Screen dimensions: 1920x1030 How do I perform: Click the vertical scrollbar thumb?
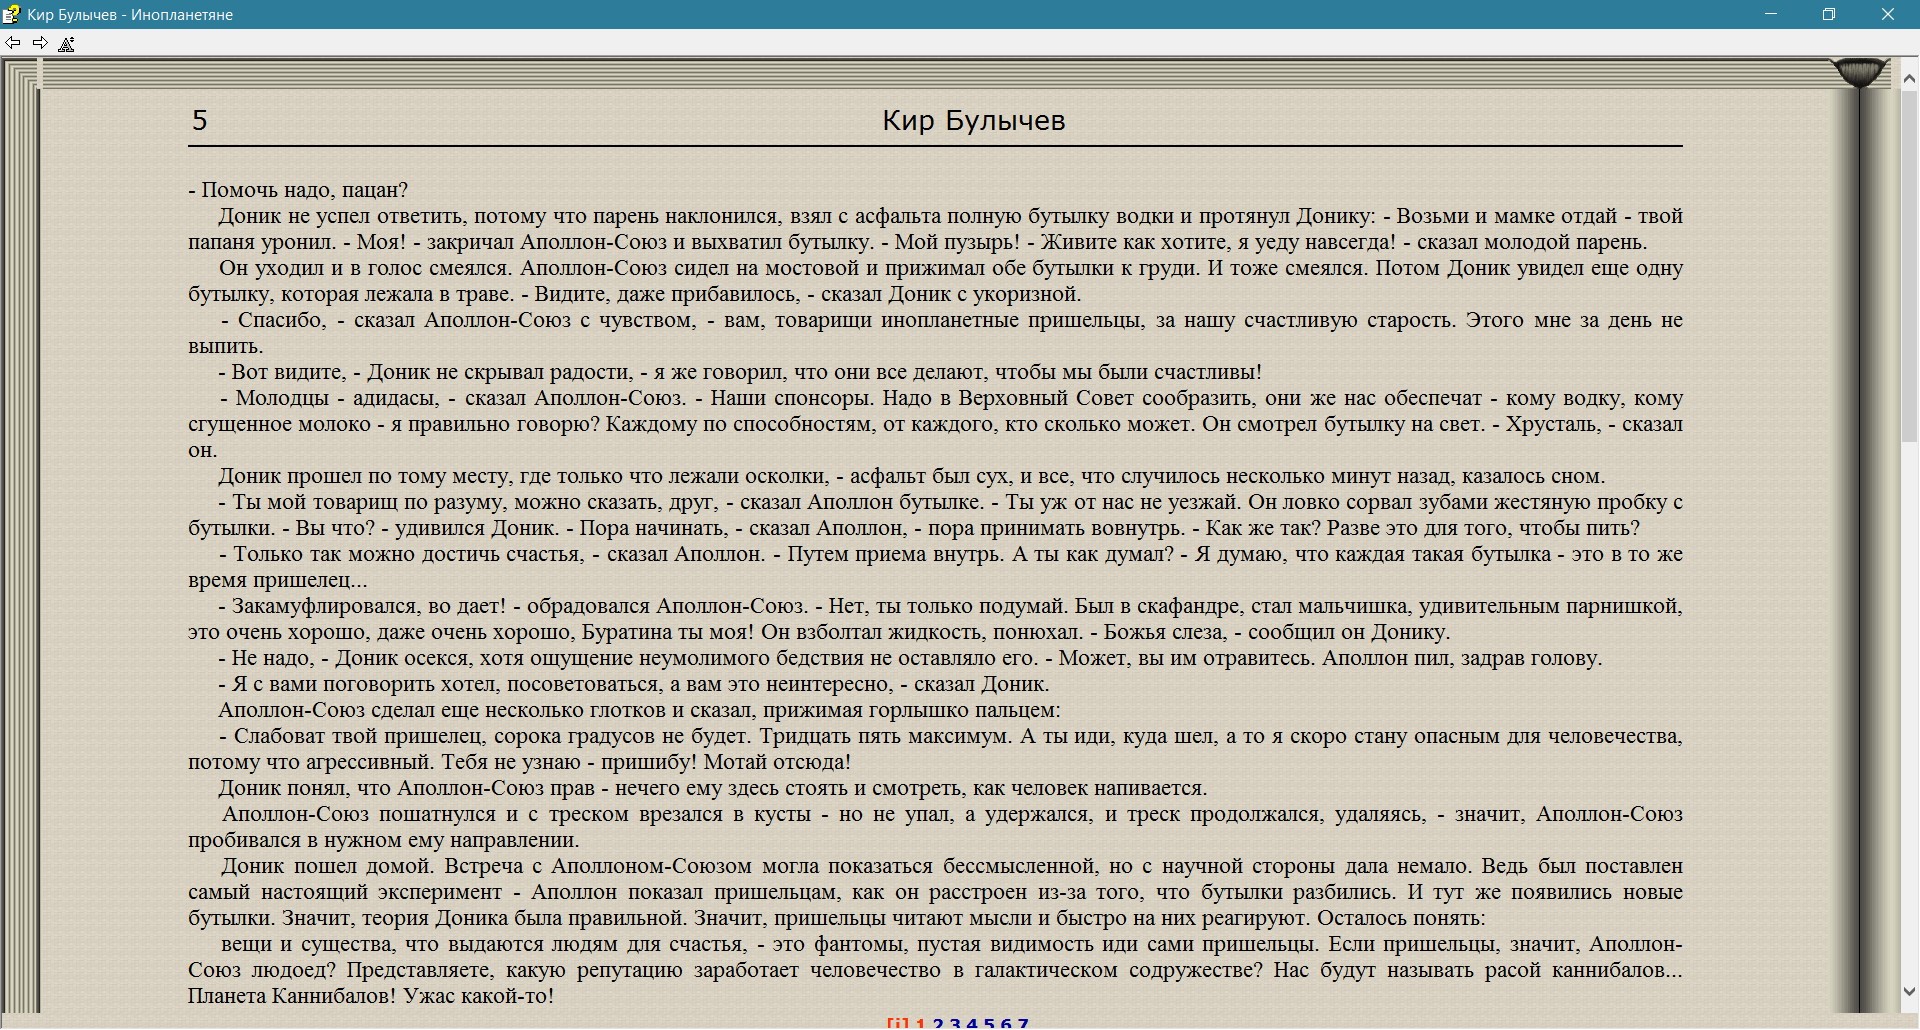click(x=1909, y=265)
